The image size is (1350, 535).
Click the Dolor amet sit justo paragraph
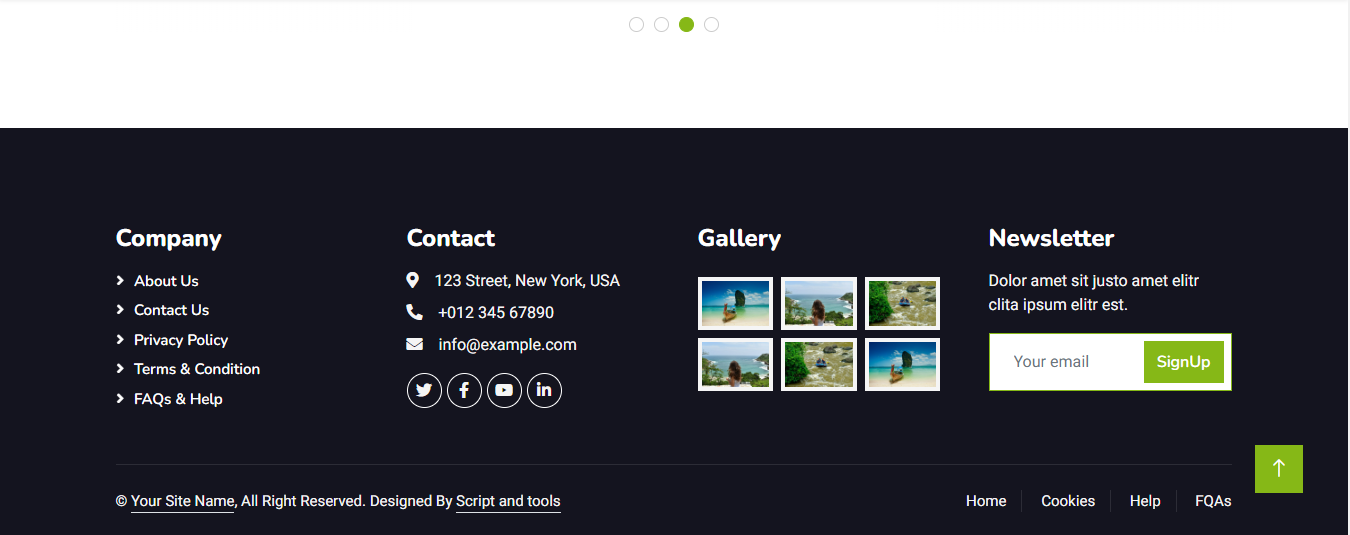click(1094, 293)
